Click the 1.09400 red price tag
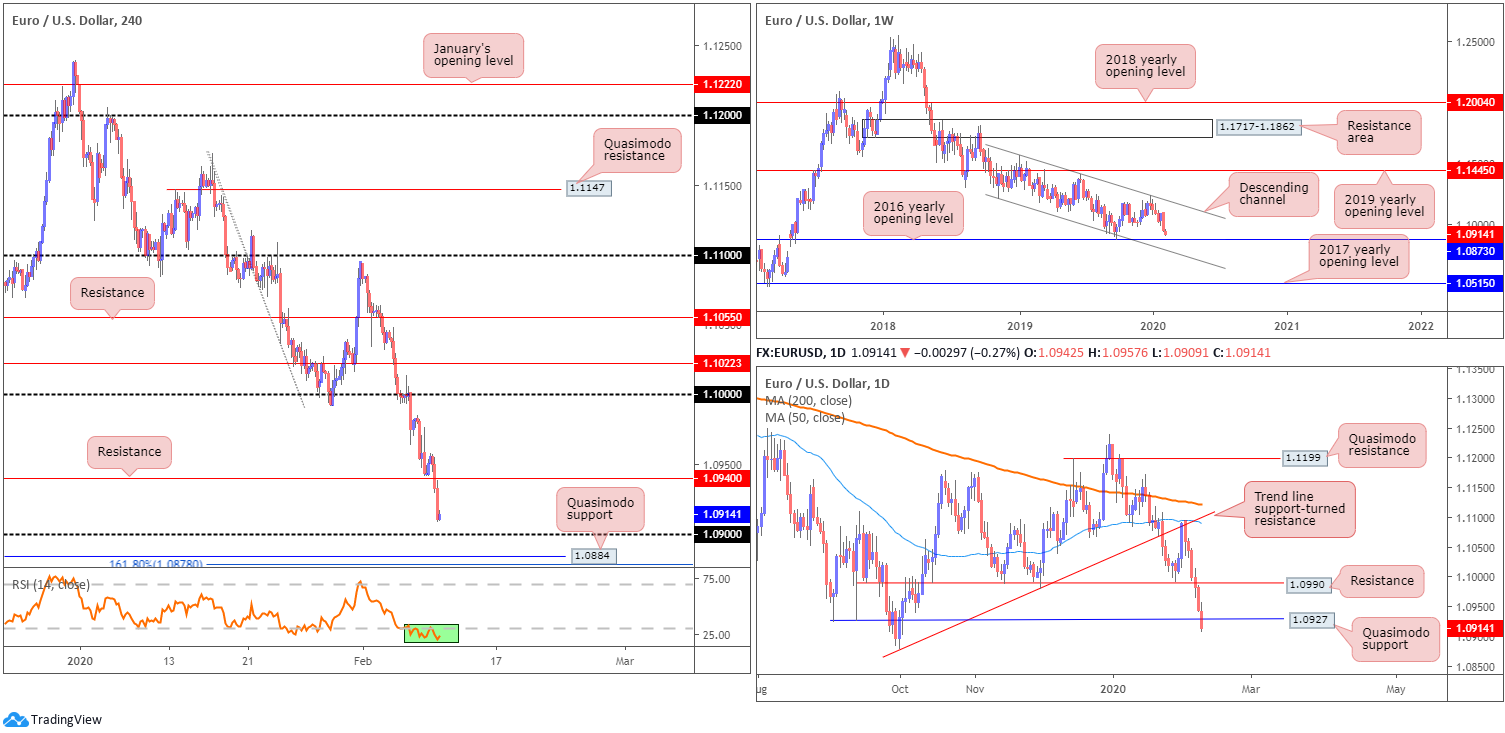Viewport: 1505px width, 733px height. coord(720,479)
